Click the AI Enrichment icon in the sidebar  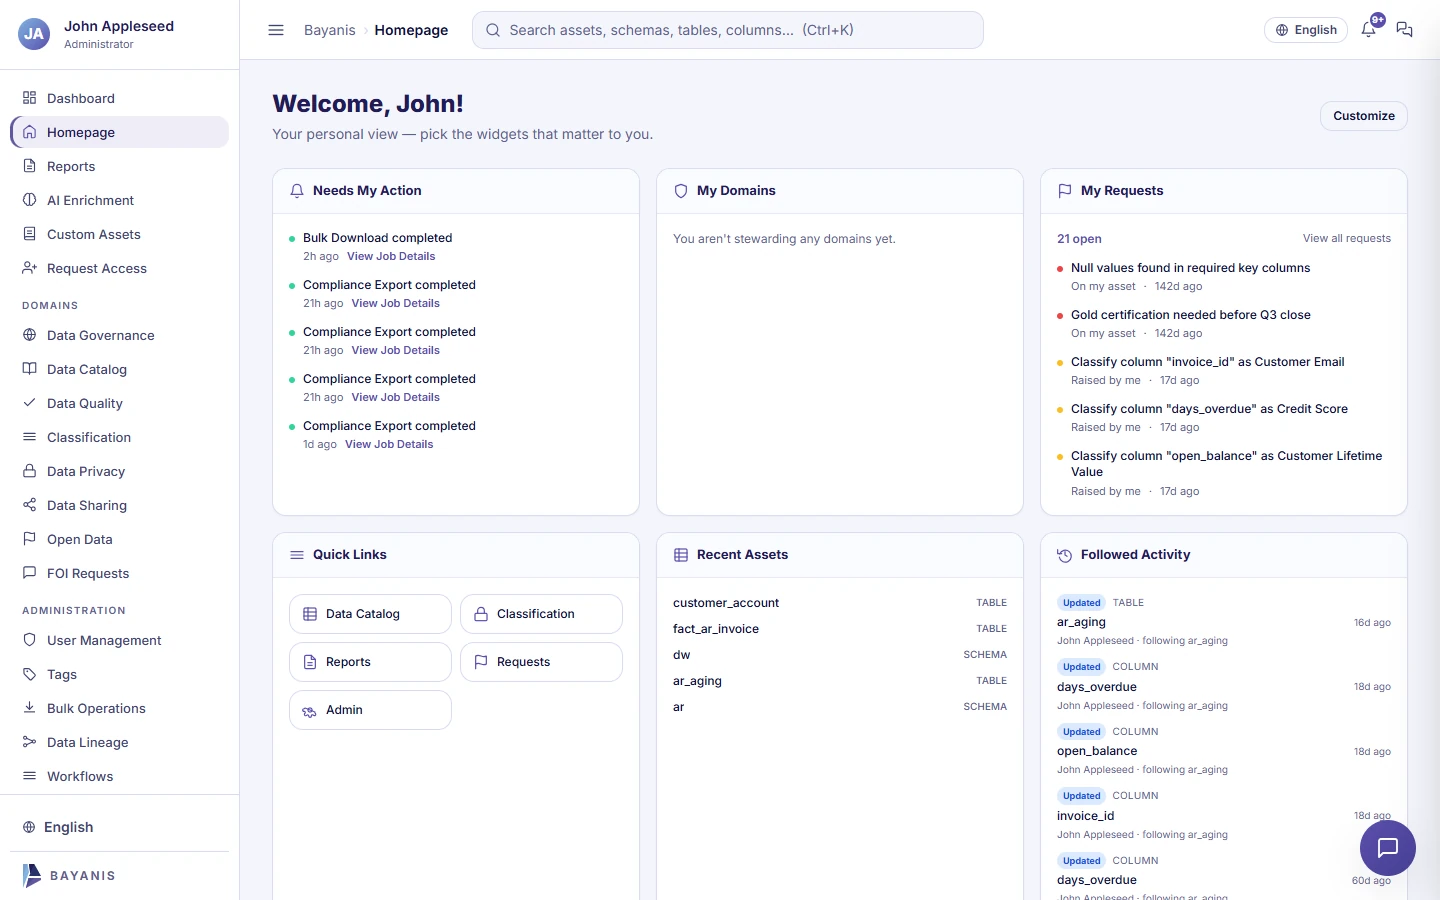click(x=29, y=200)
